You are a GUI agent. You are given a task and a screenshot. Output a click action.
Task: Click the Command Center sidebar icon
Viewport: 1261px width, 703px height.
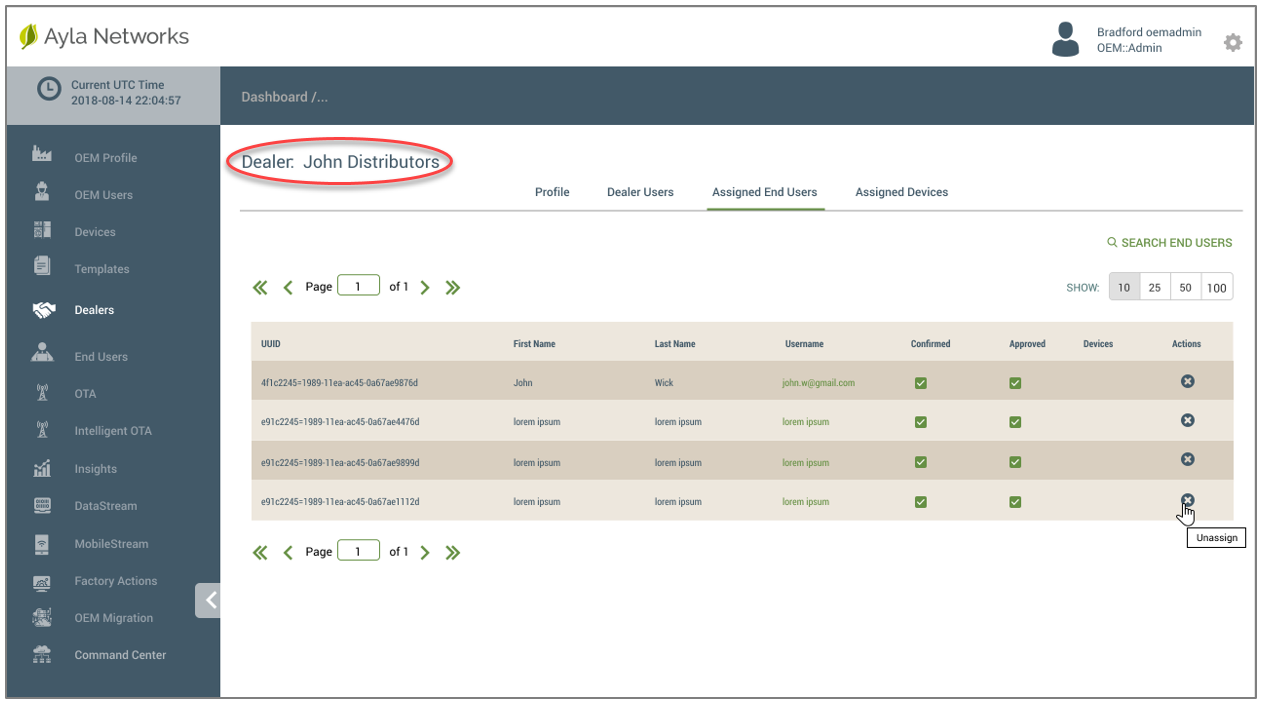click(x=42, y=654)
